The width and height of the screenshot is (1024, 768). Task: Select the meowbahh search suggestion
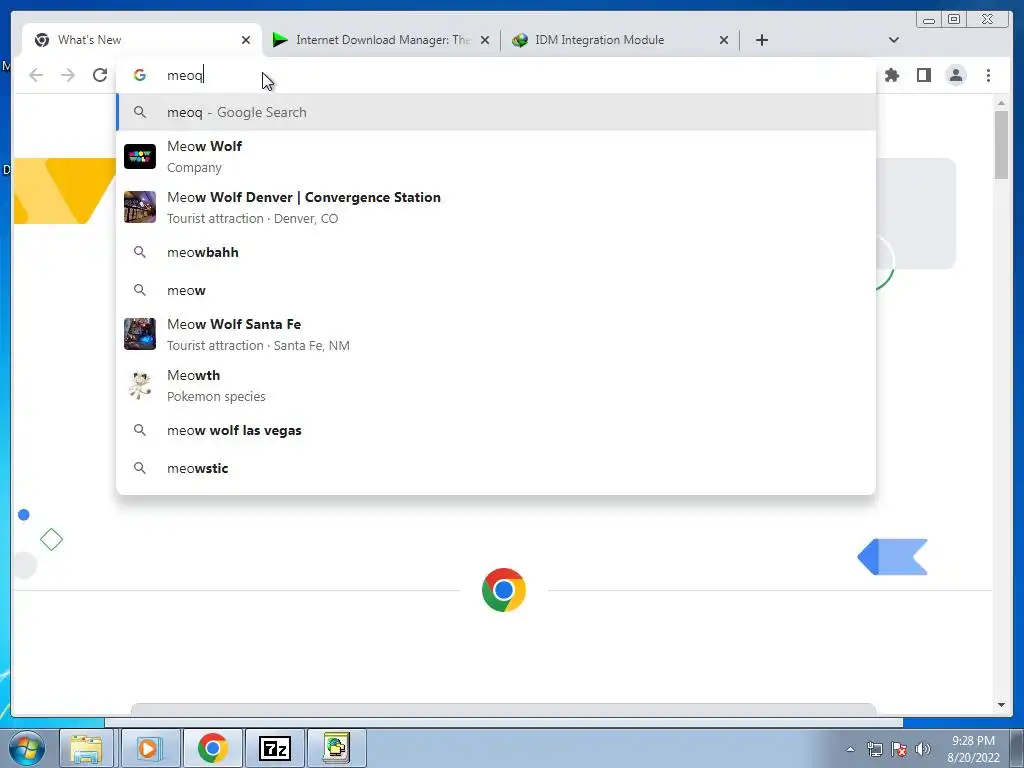496,252
